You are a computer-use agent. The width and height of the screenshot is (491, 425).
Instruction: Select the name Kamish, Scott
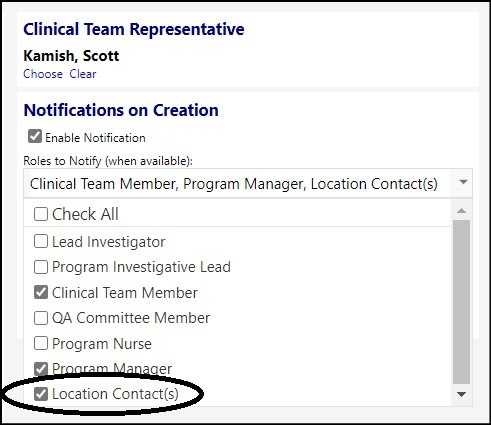pos(71,56)
